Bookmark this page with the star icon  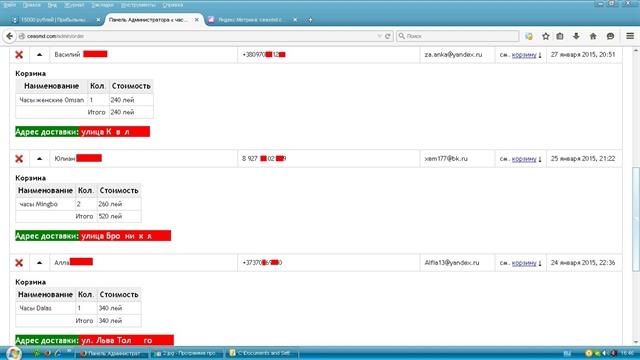click(x=545, y=36)
